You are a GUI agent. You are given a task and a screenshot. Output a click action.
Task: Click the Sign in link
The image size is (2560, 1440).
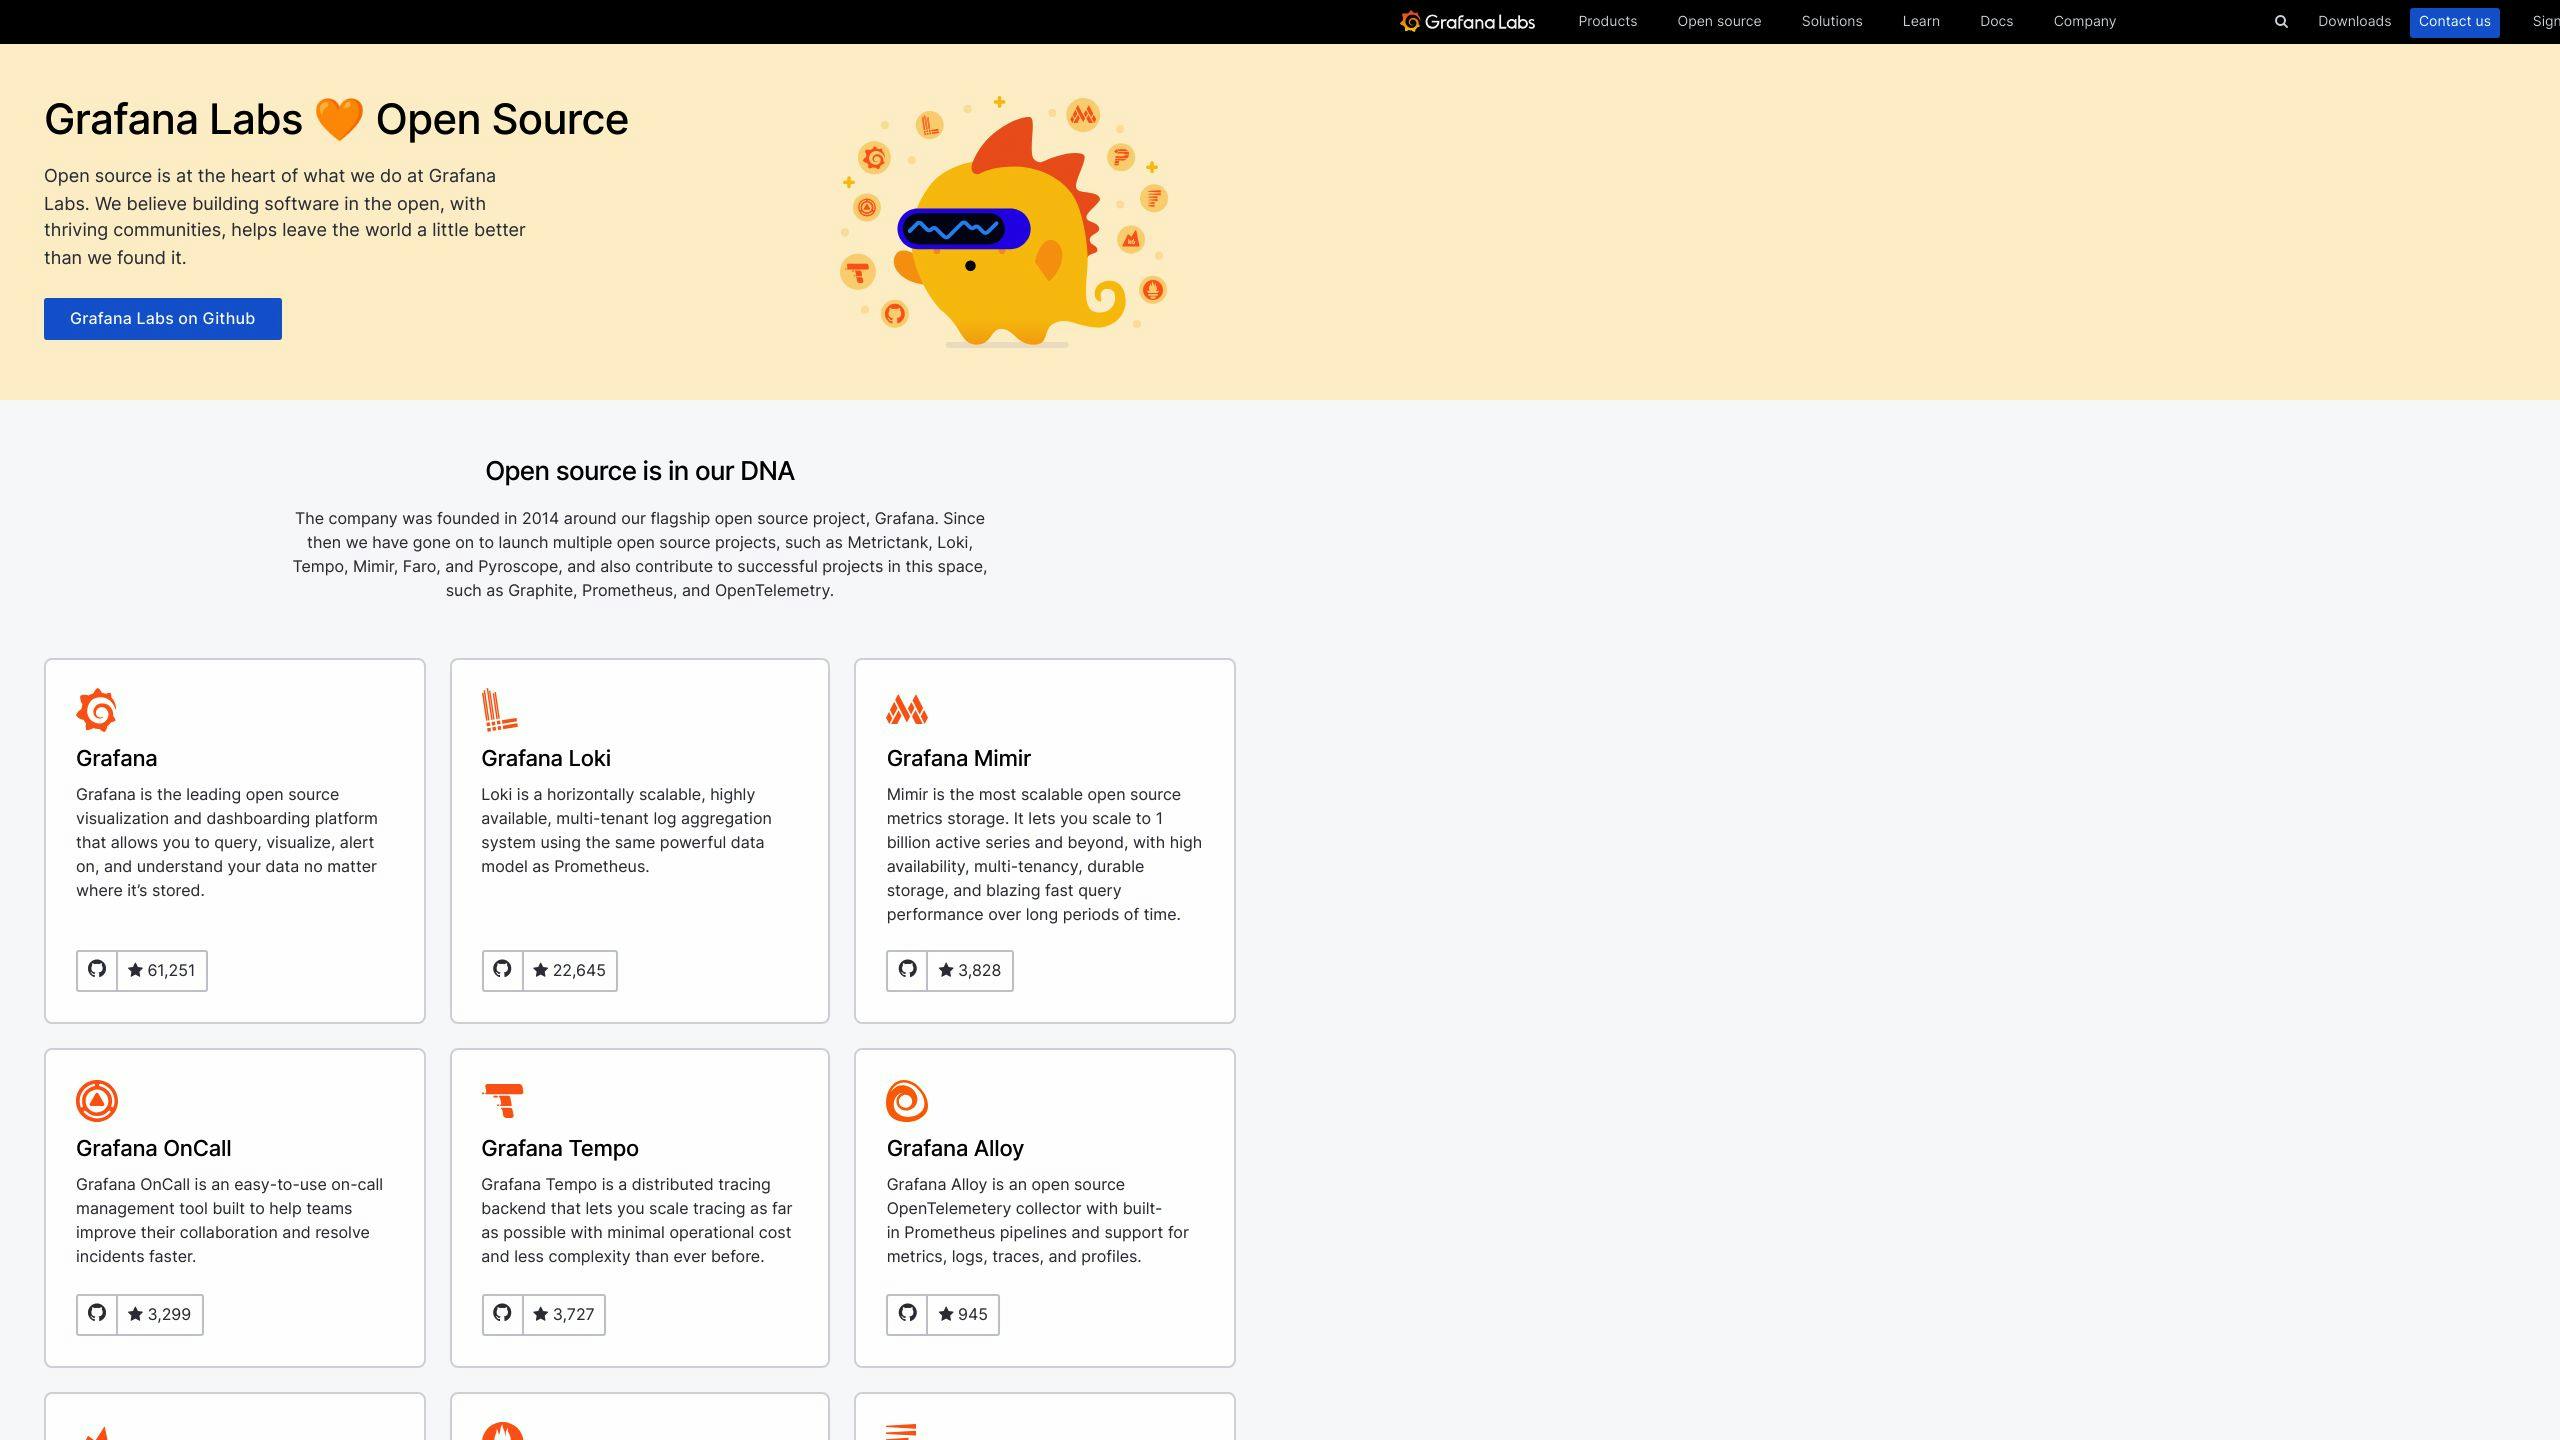tap(2544, 21)
